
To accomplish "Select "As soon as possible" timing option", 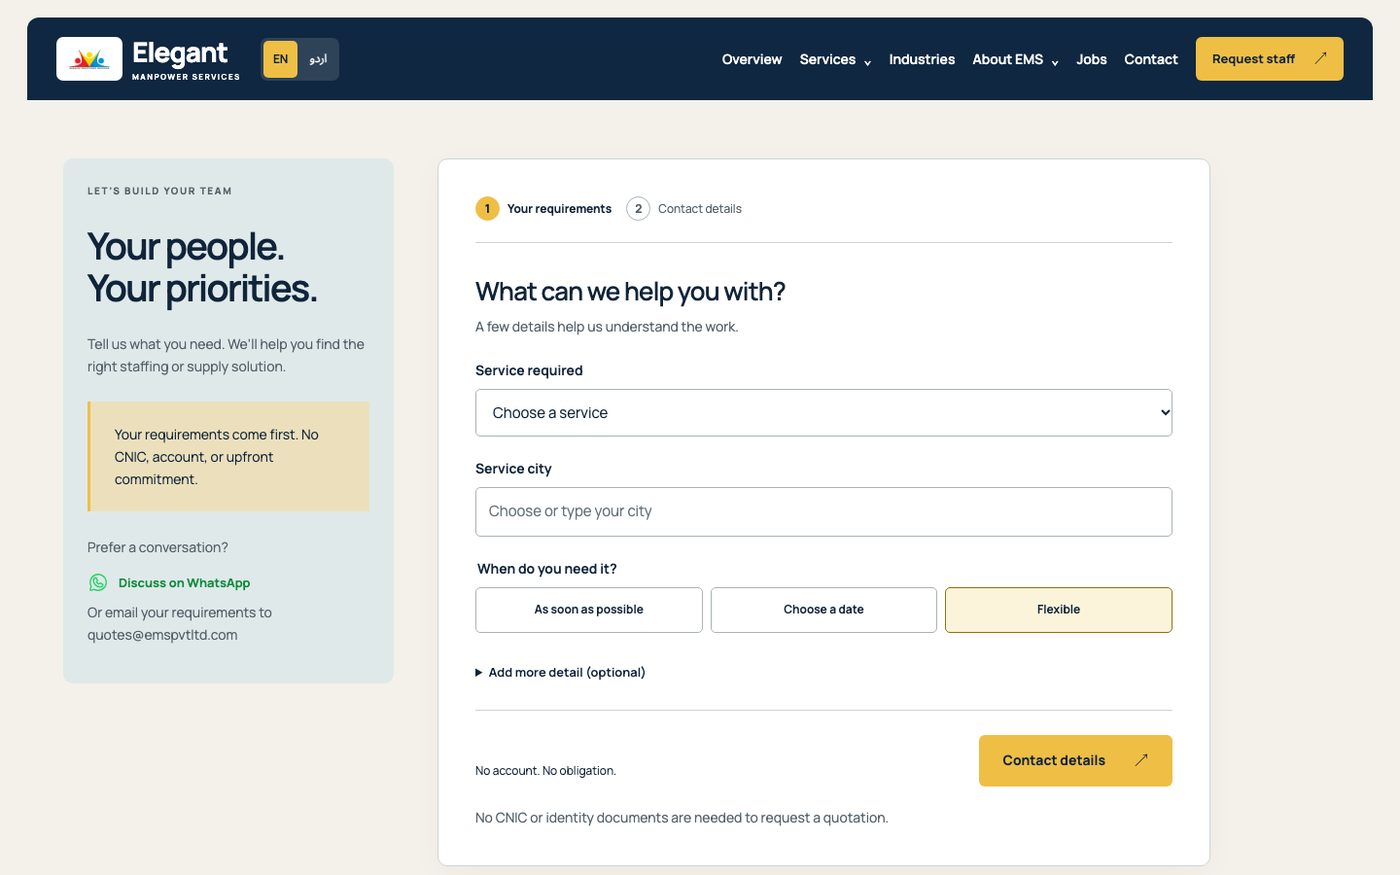I will [x=589, y=610].
